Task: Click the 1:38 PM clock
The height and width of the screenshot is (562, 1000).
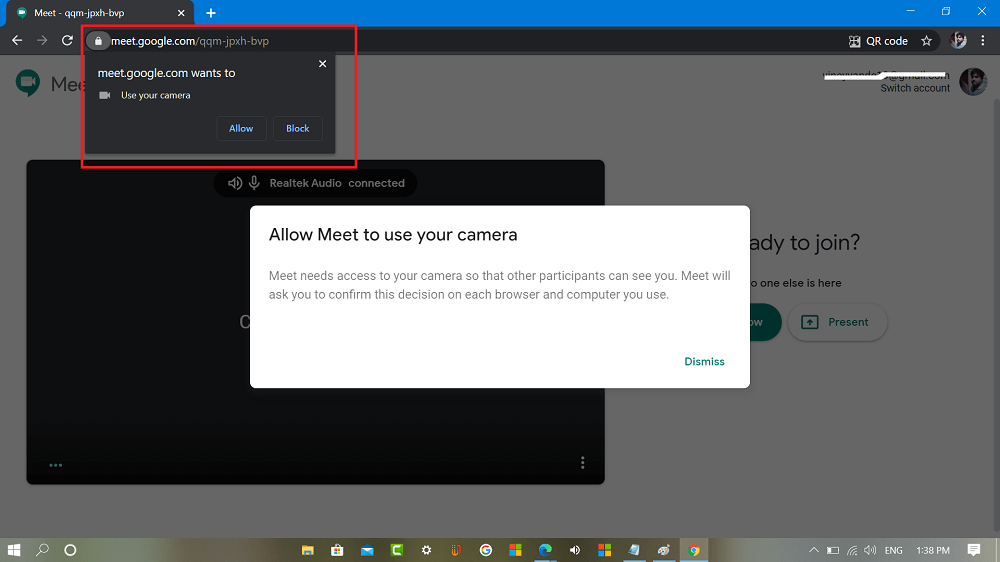Action: click(x=933, y=550)
